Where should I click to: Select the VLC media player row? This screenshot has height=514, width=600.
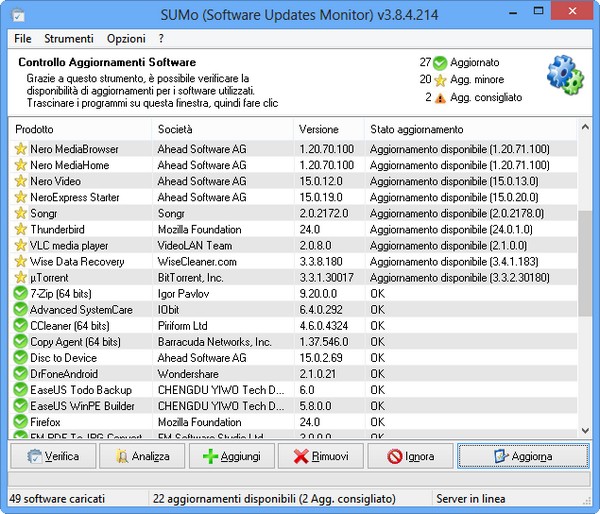point(293,245)
